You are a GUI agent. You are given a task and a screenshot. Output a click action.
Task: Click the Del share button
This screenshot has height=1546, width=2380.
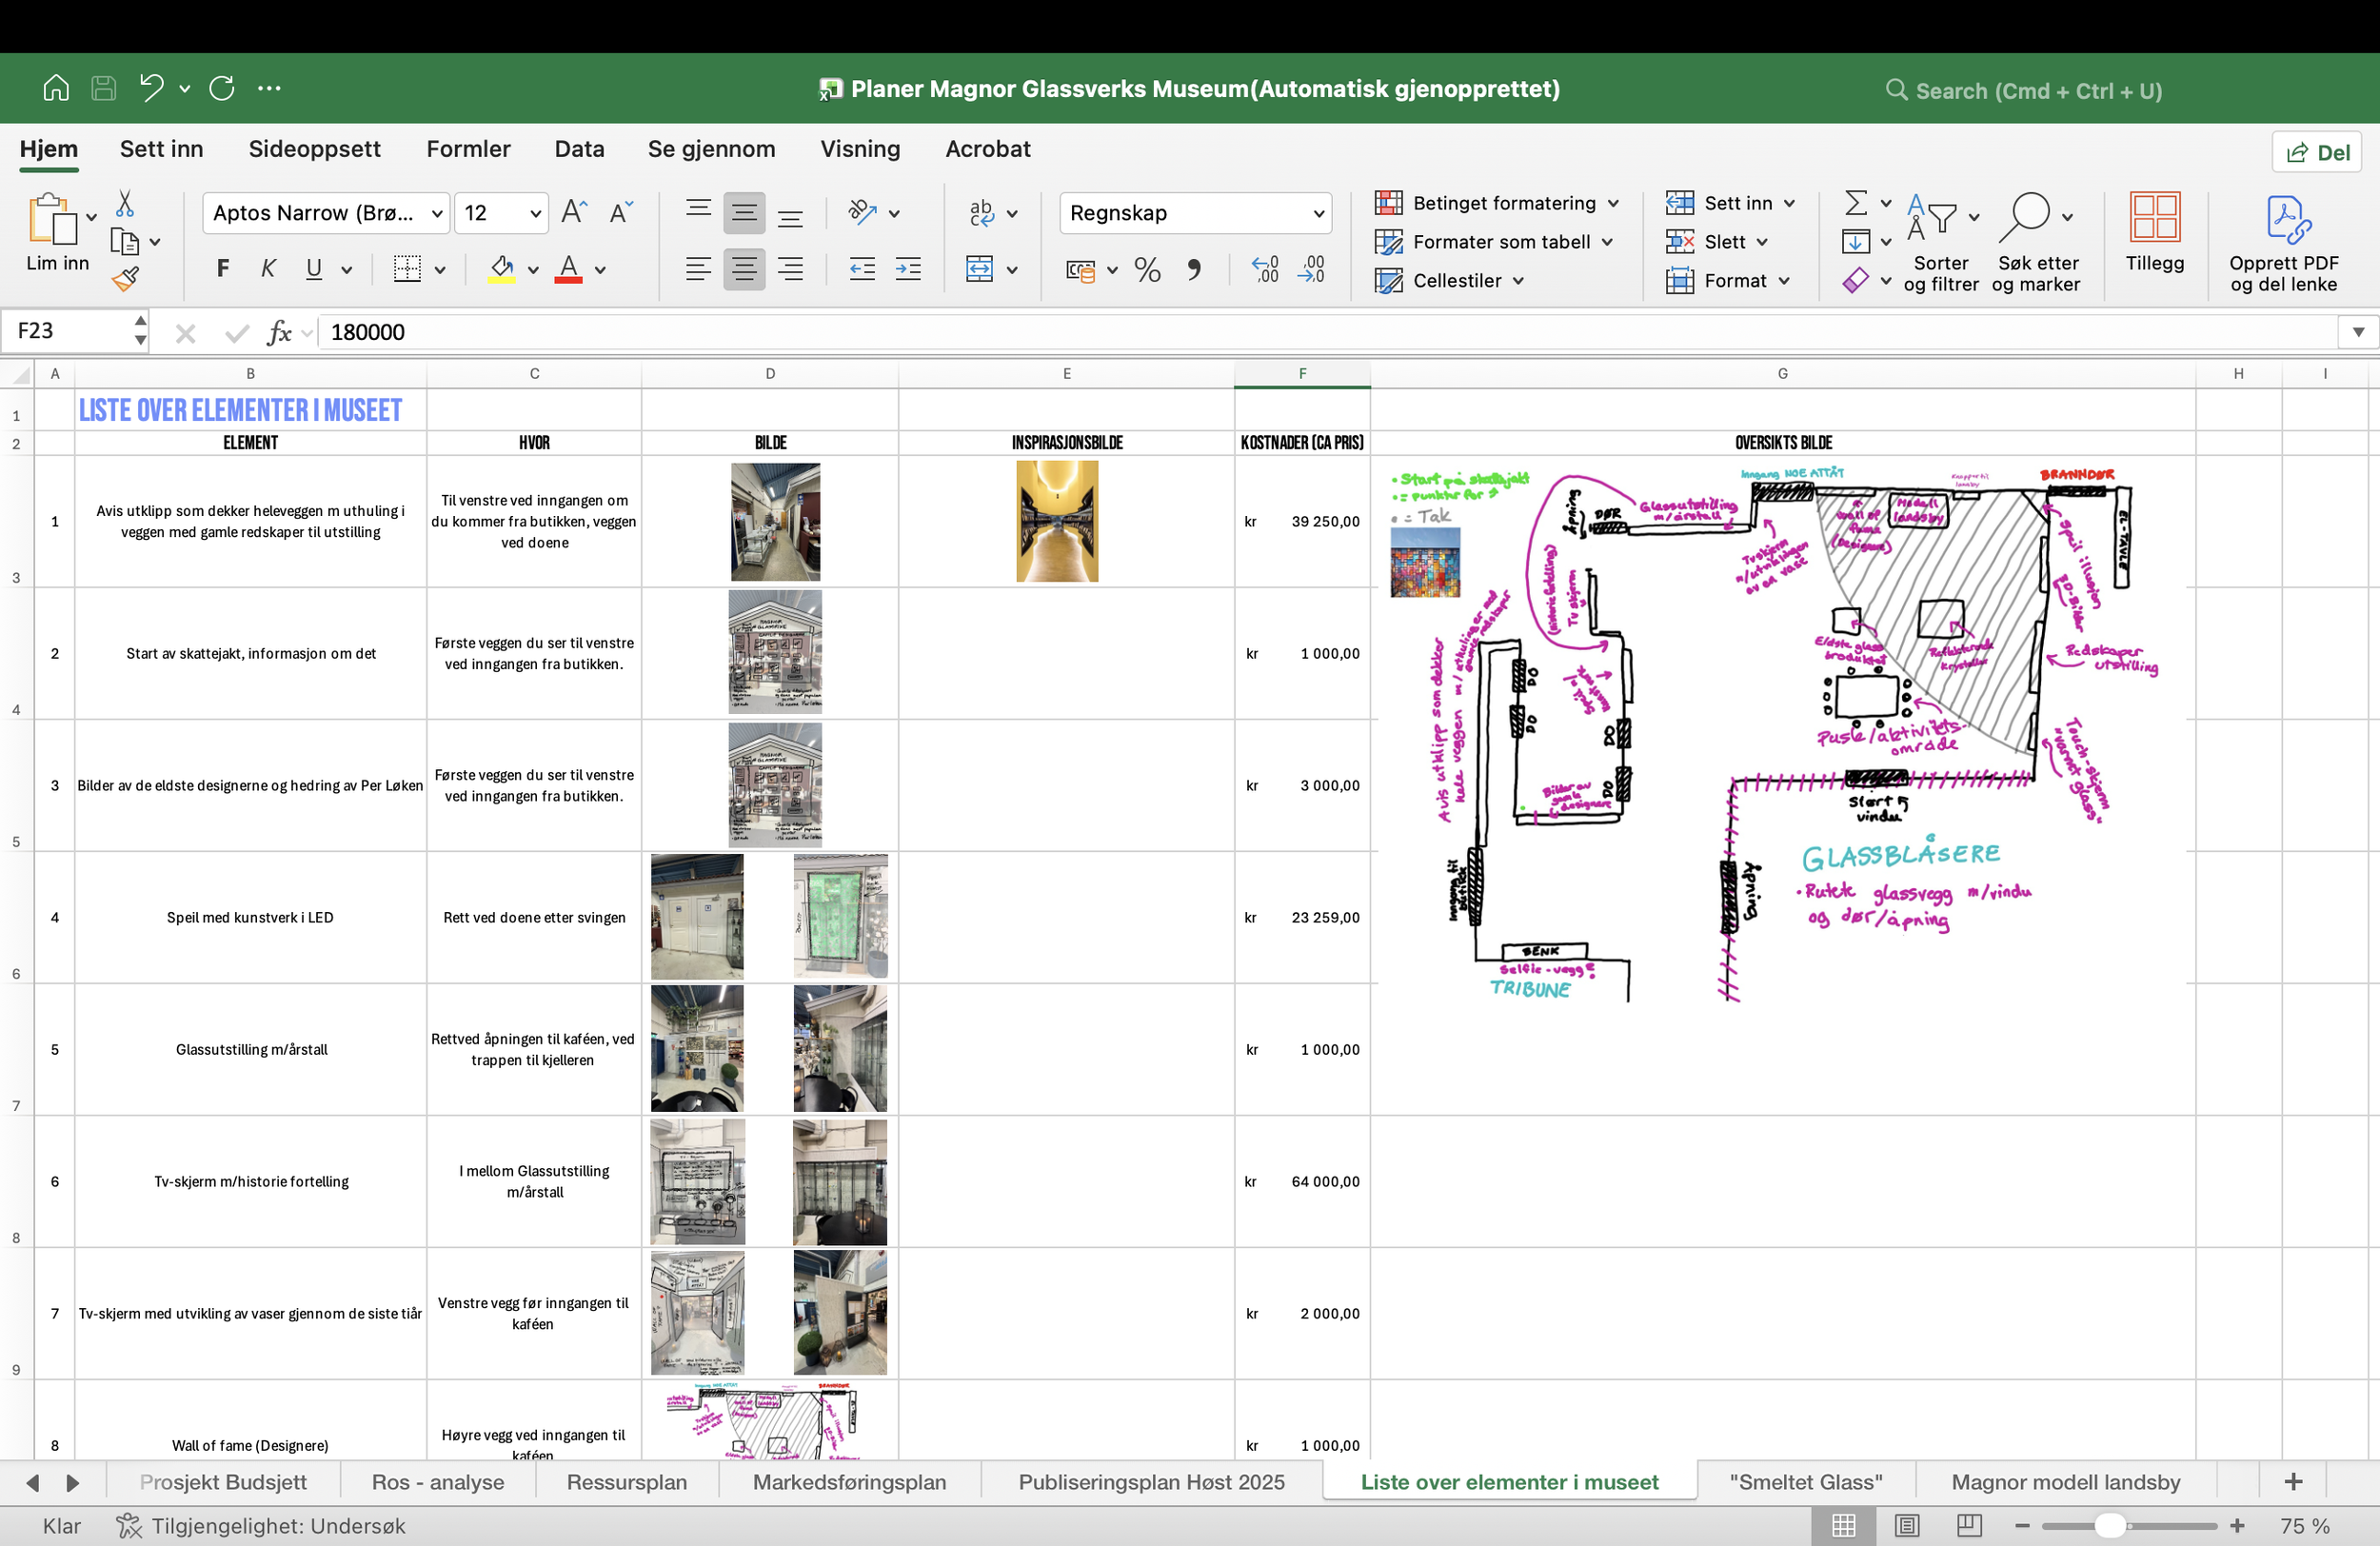[2317, 152]
